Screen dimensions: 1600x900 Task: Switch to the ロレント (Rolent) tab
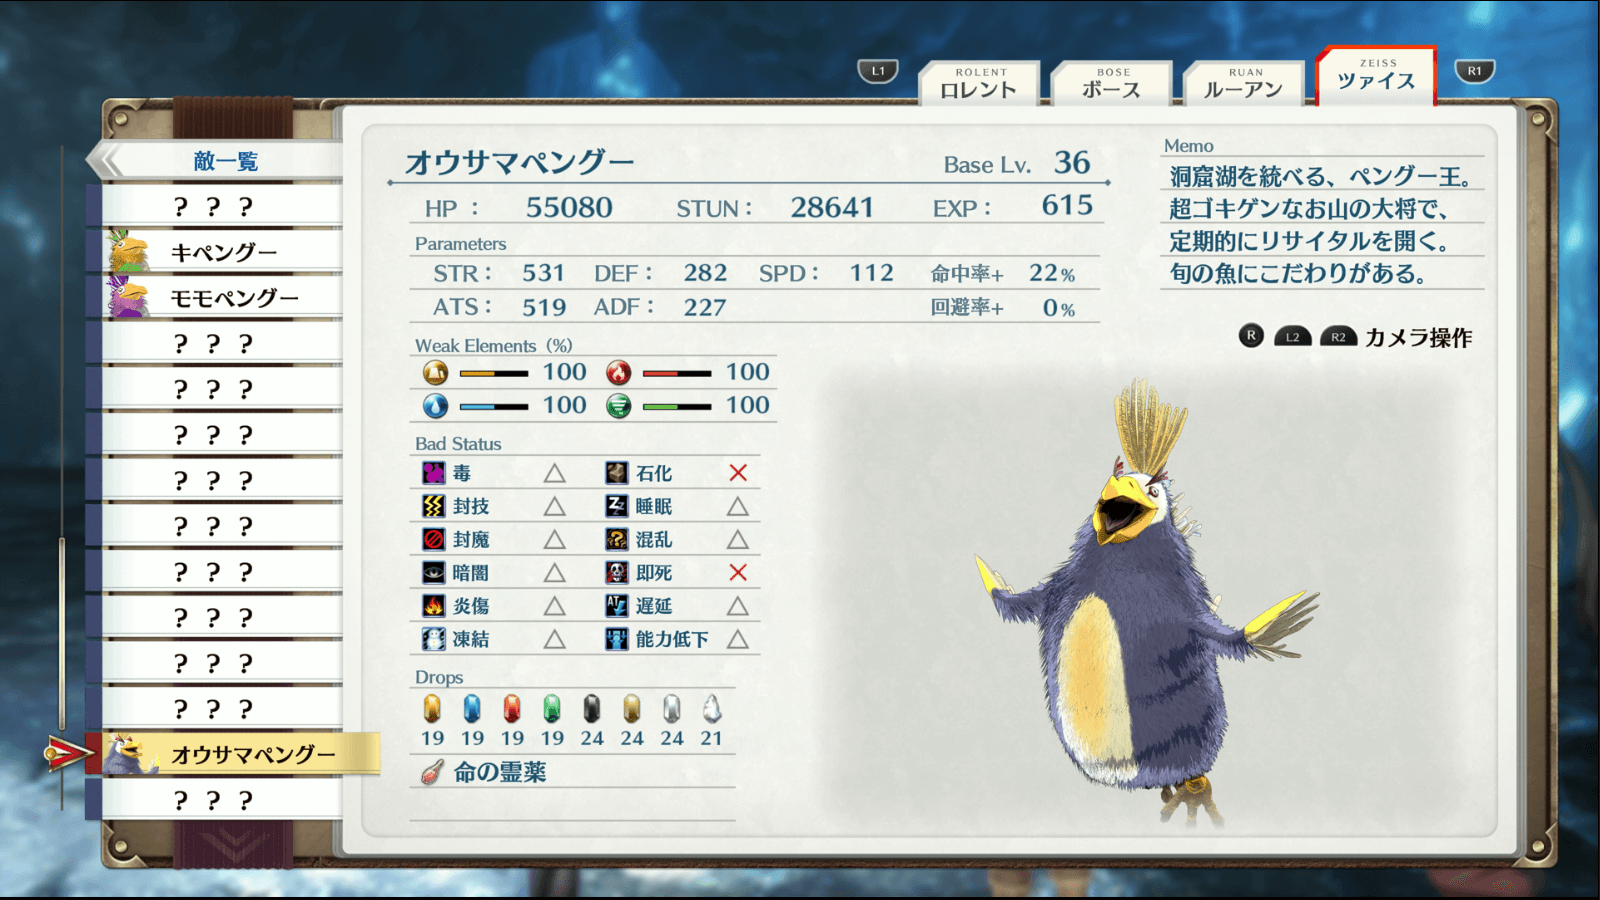(979, 84)
